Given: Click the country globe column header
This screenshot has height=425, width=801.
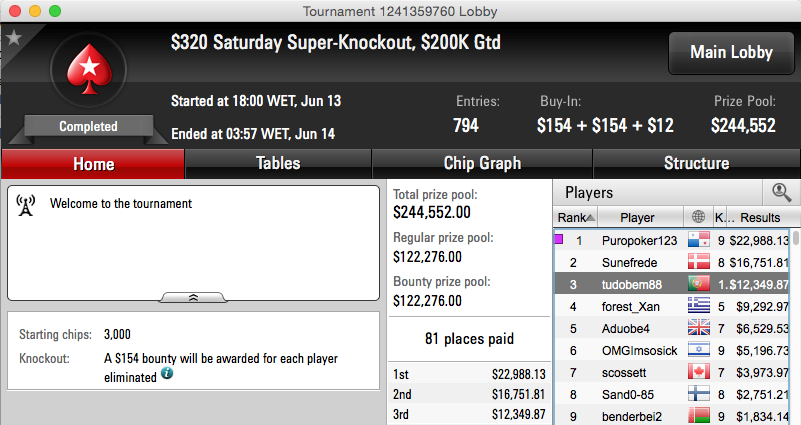Looking at the screenshot, I should pos(698,217).
